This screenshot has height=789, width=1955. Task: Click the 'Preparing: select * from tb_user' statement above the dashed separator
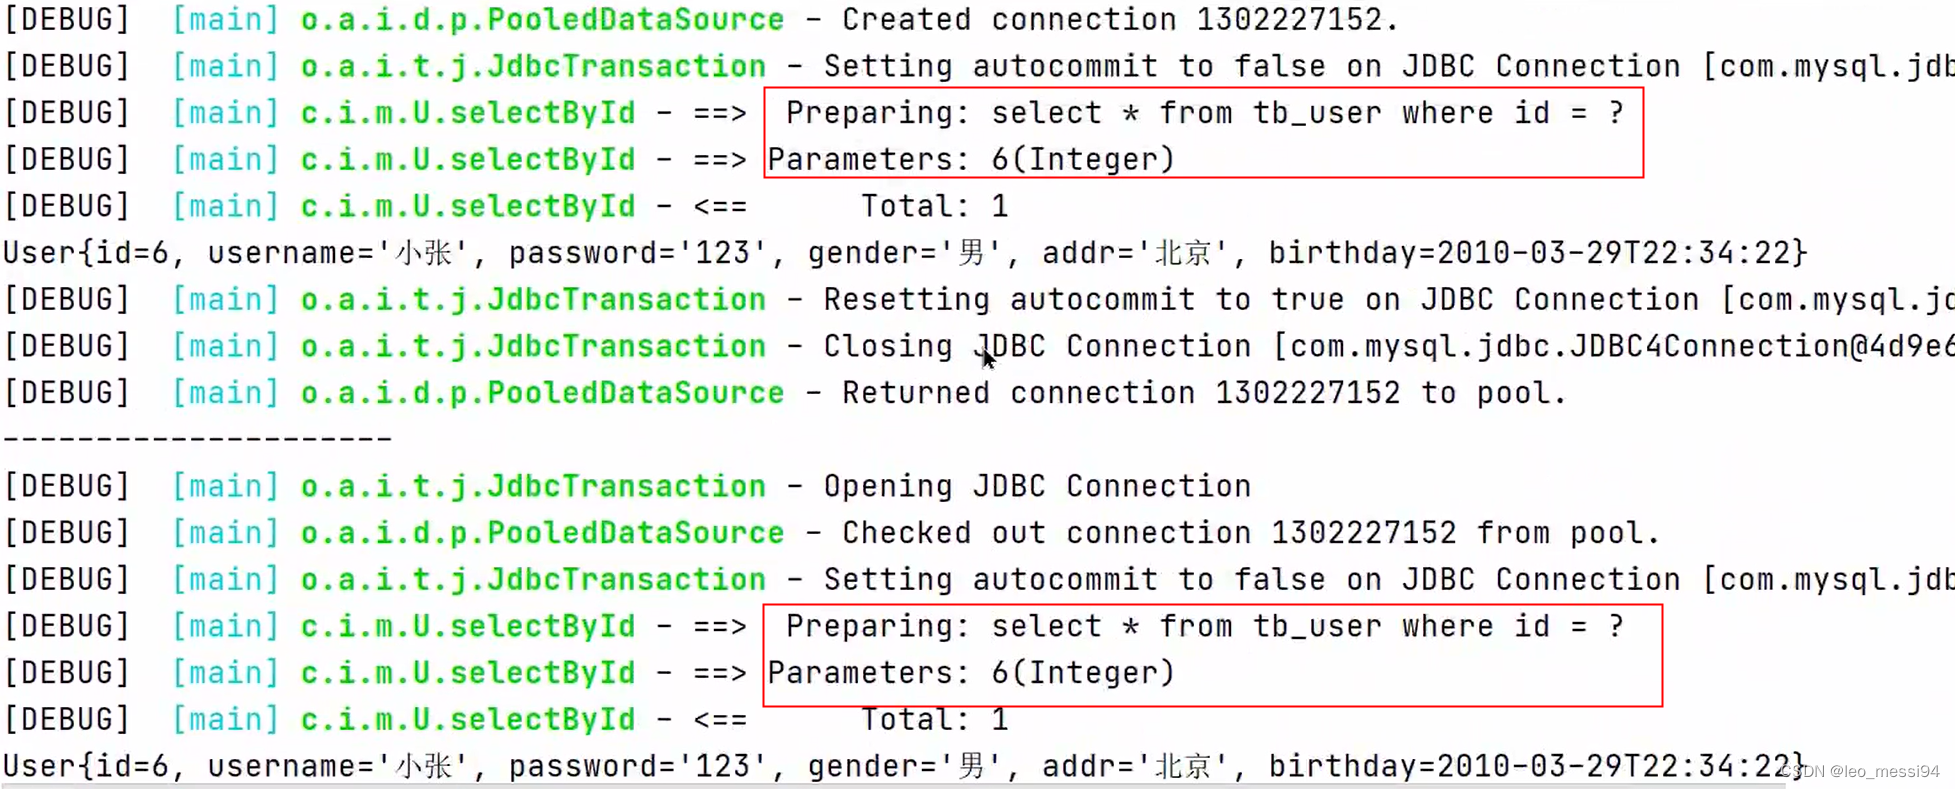[1205, 113]
